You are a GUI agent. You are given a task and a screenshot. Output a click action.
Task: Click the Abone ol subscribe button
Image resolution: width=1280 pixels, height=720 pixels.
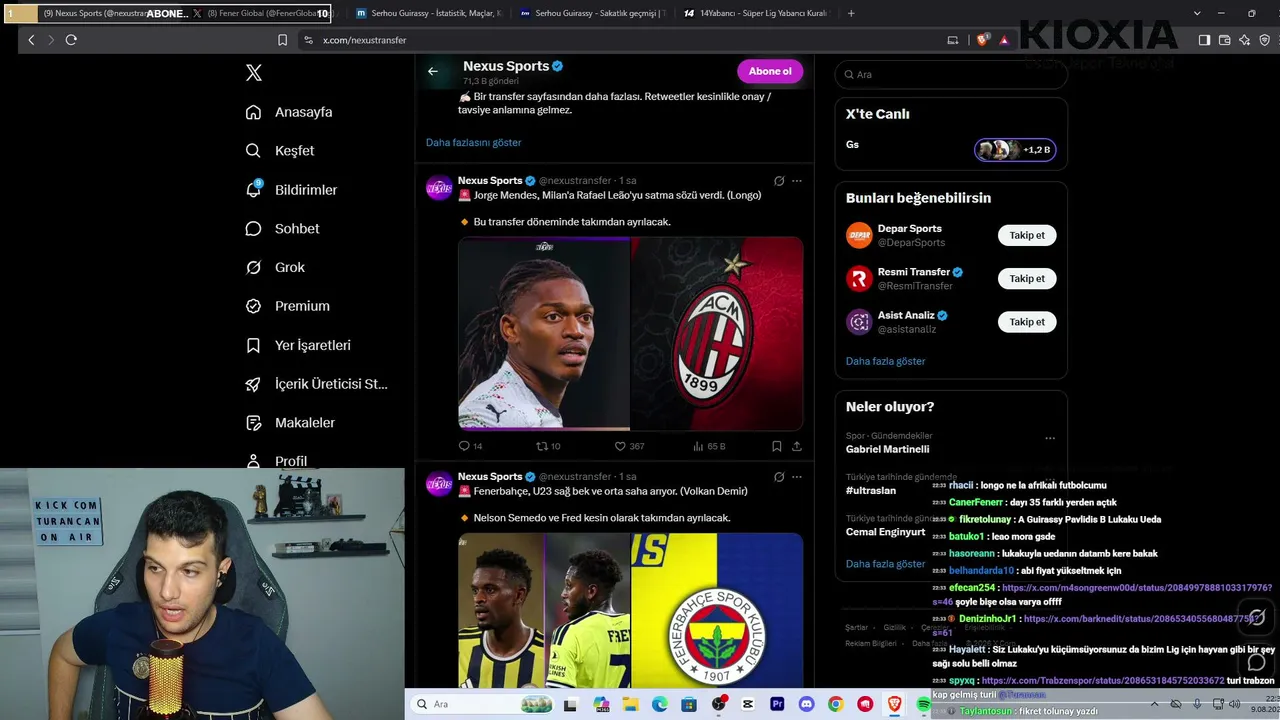(x=770, y=71)
